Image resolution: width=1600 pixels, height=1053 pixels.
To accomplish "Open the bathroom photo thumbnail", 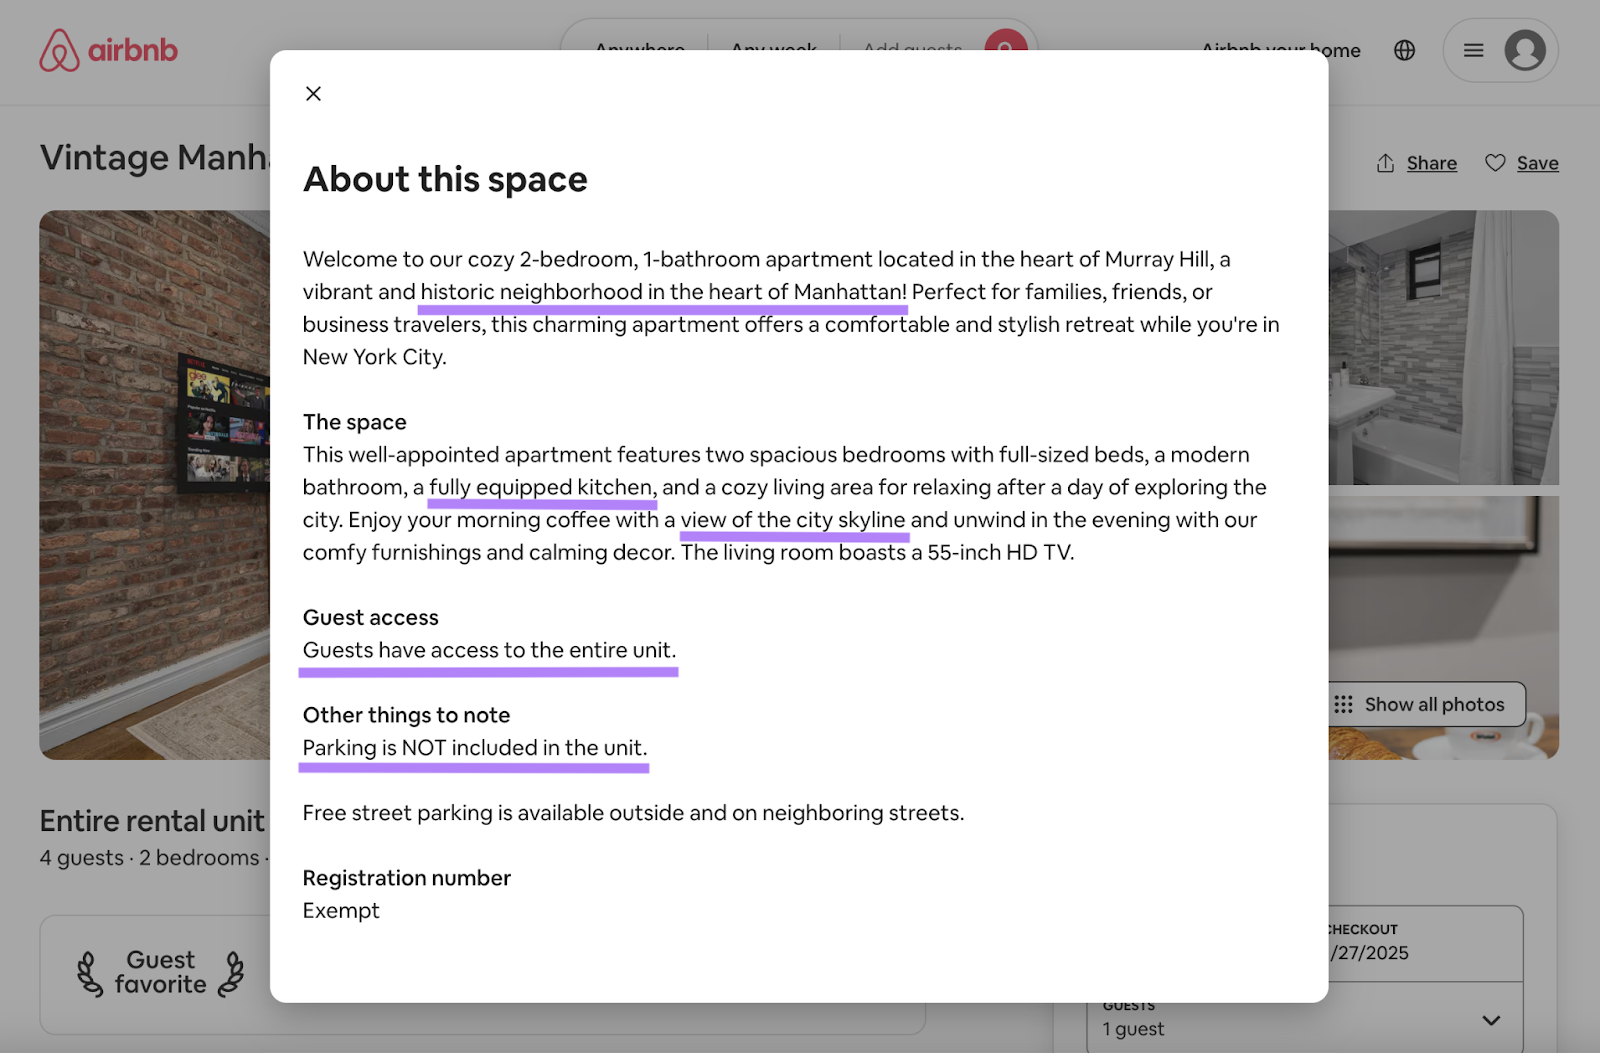I will 1442,347.
